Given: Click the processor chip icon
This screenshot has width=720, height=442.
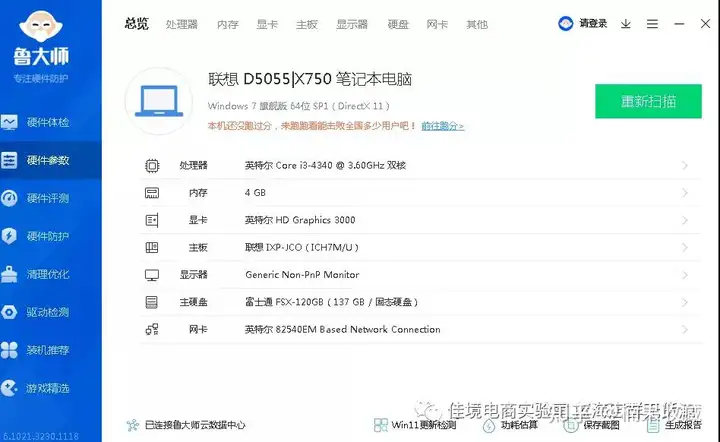Looking at the screenshot, I should pyautogui.click(x=152, y=166).
